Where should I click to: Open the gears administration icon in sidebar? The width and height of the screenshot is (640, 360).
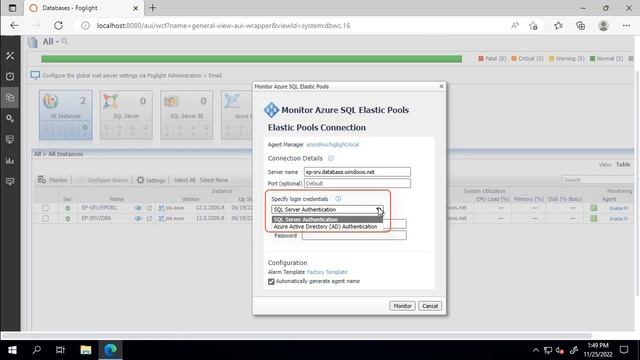[10, 118]
